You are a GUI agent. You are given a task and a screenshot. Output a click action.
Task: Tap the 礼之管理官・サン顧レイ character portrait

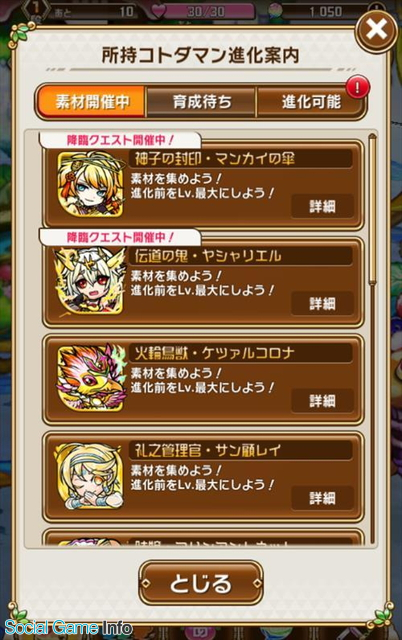(90, 476)
